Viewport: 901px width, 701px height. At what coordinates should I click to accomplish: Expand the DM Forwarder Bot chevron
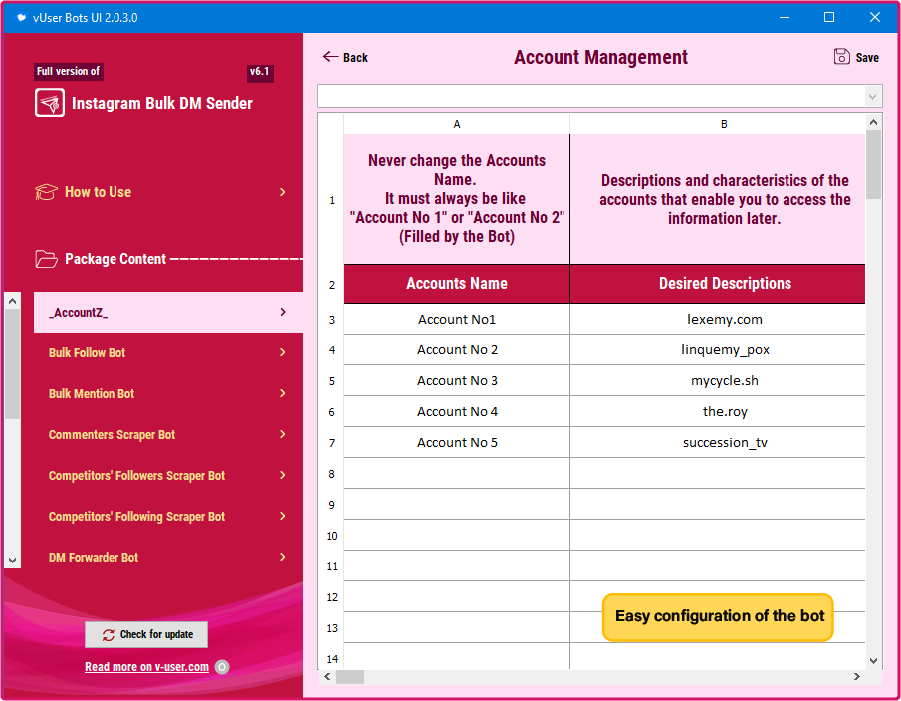[283, 557]
